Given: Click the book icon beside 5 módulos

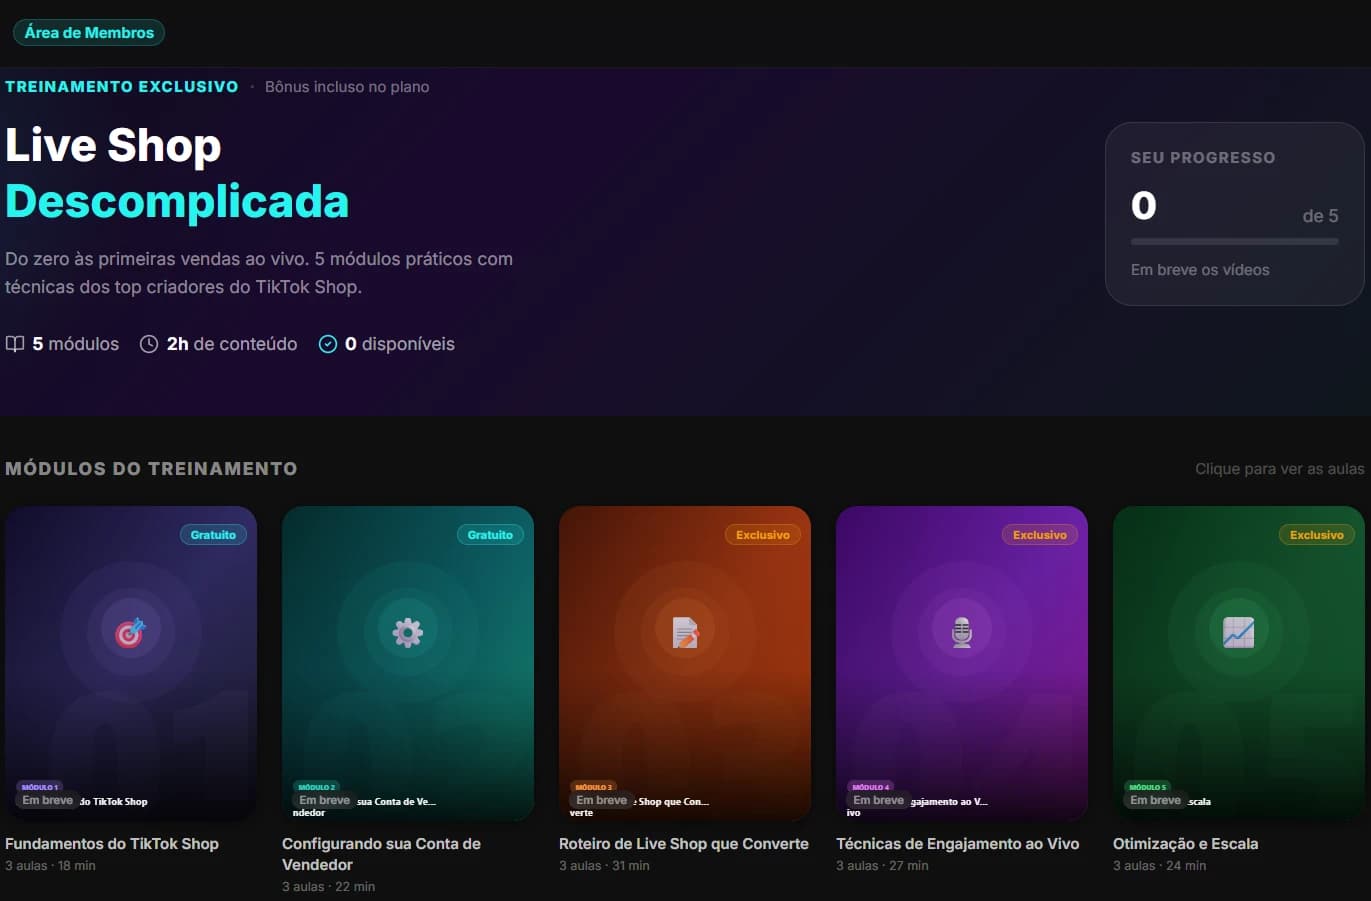Looking at the screenshot, I should pyautogui.click(x=15, y=344).
